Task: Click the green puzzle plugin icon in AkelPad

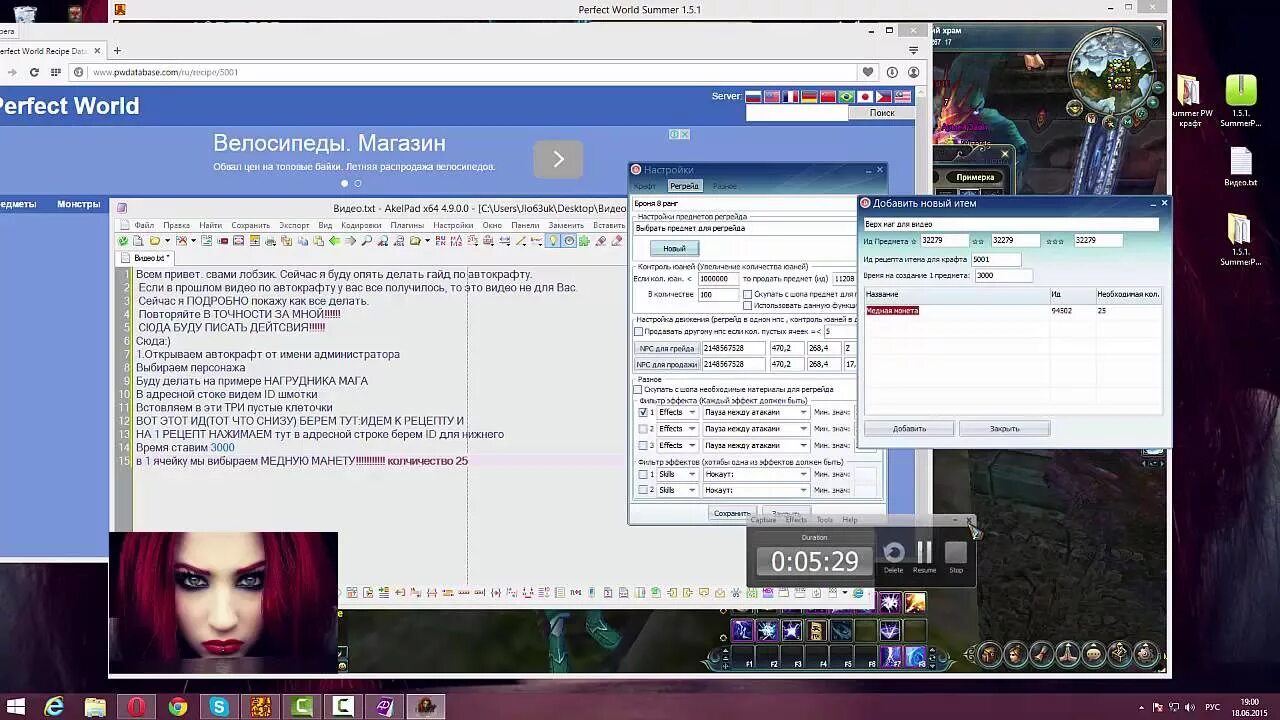Action: [583, 241]
